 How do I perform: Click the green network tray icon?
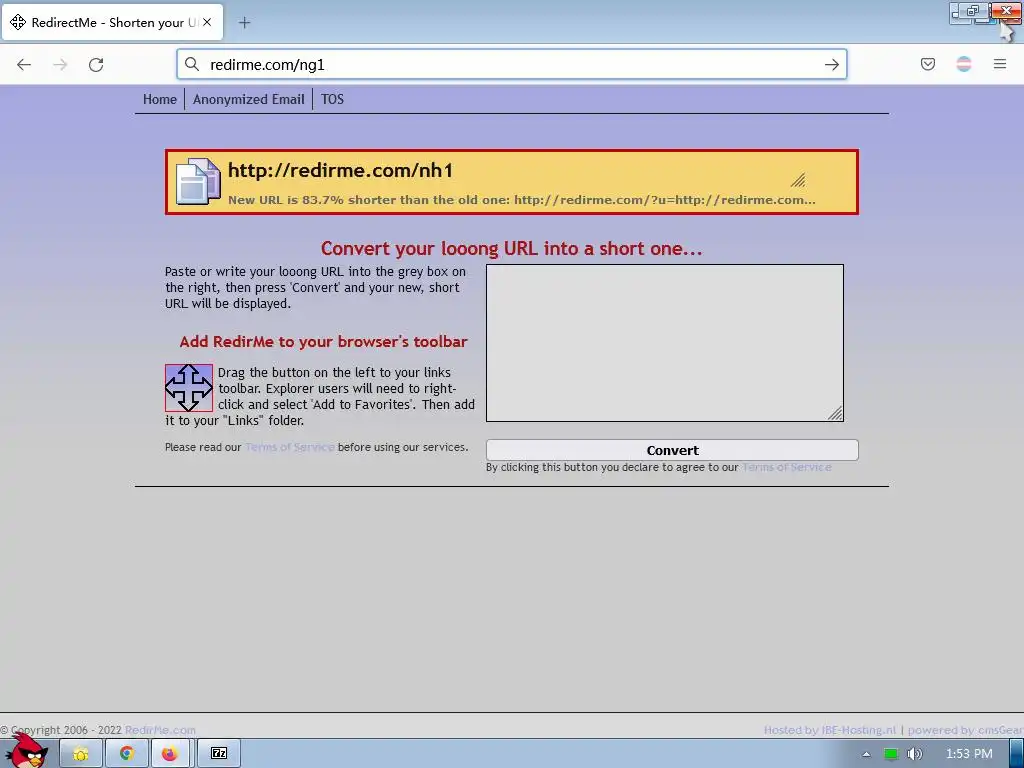(891, 754)
